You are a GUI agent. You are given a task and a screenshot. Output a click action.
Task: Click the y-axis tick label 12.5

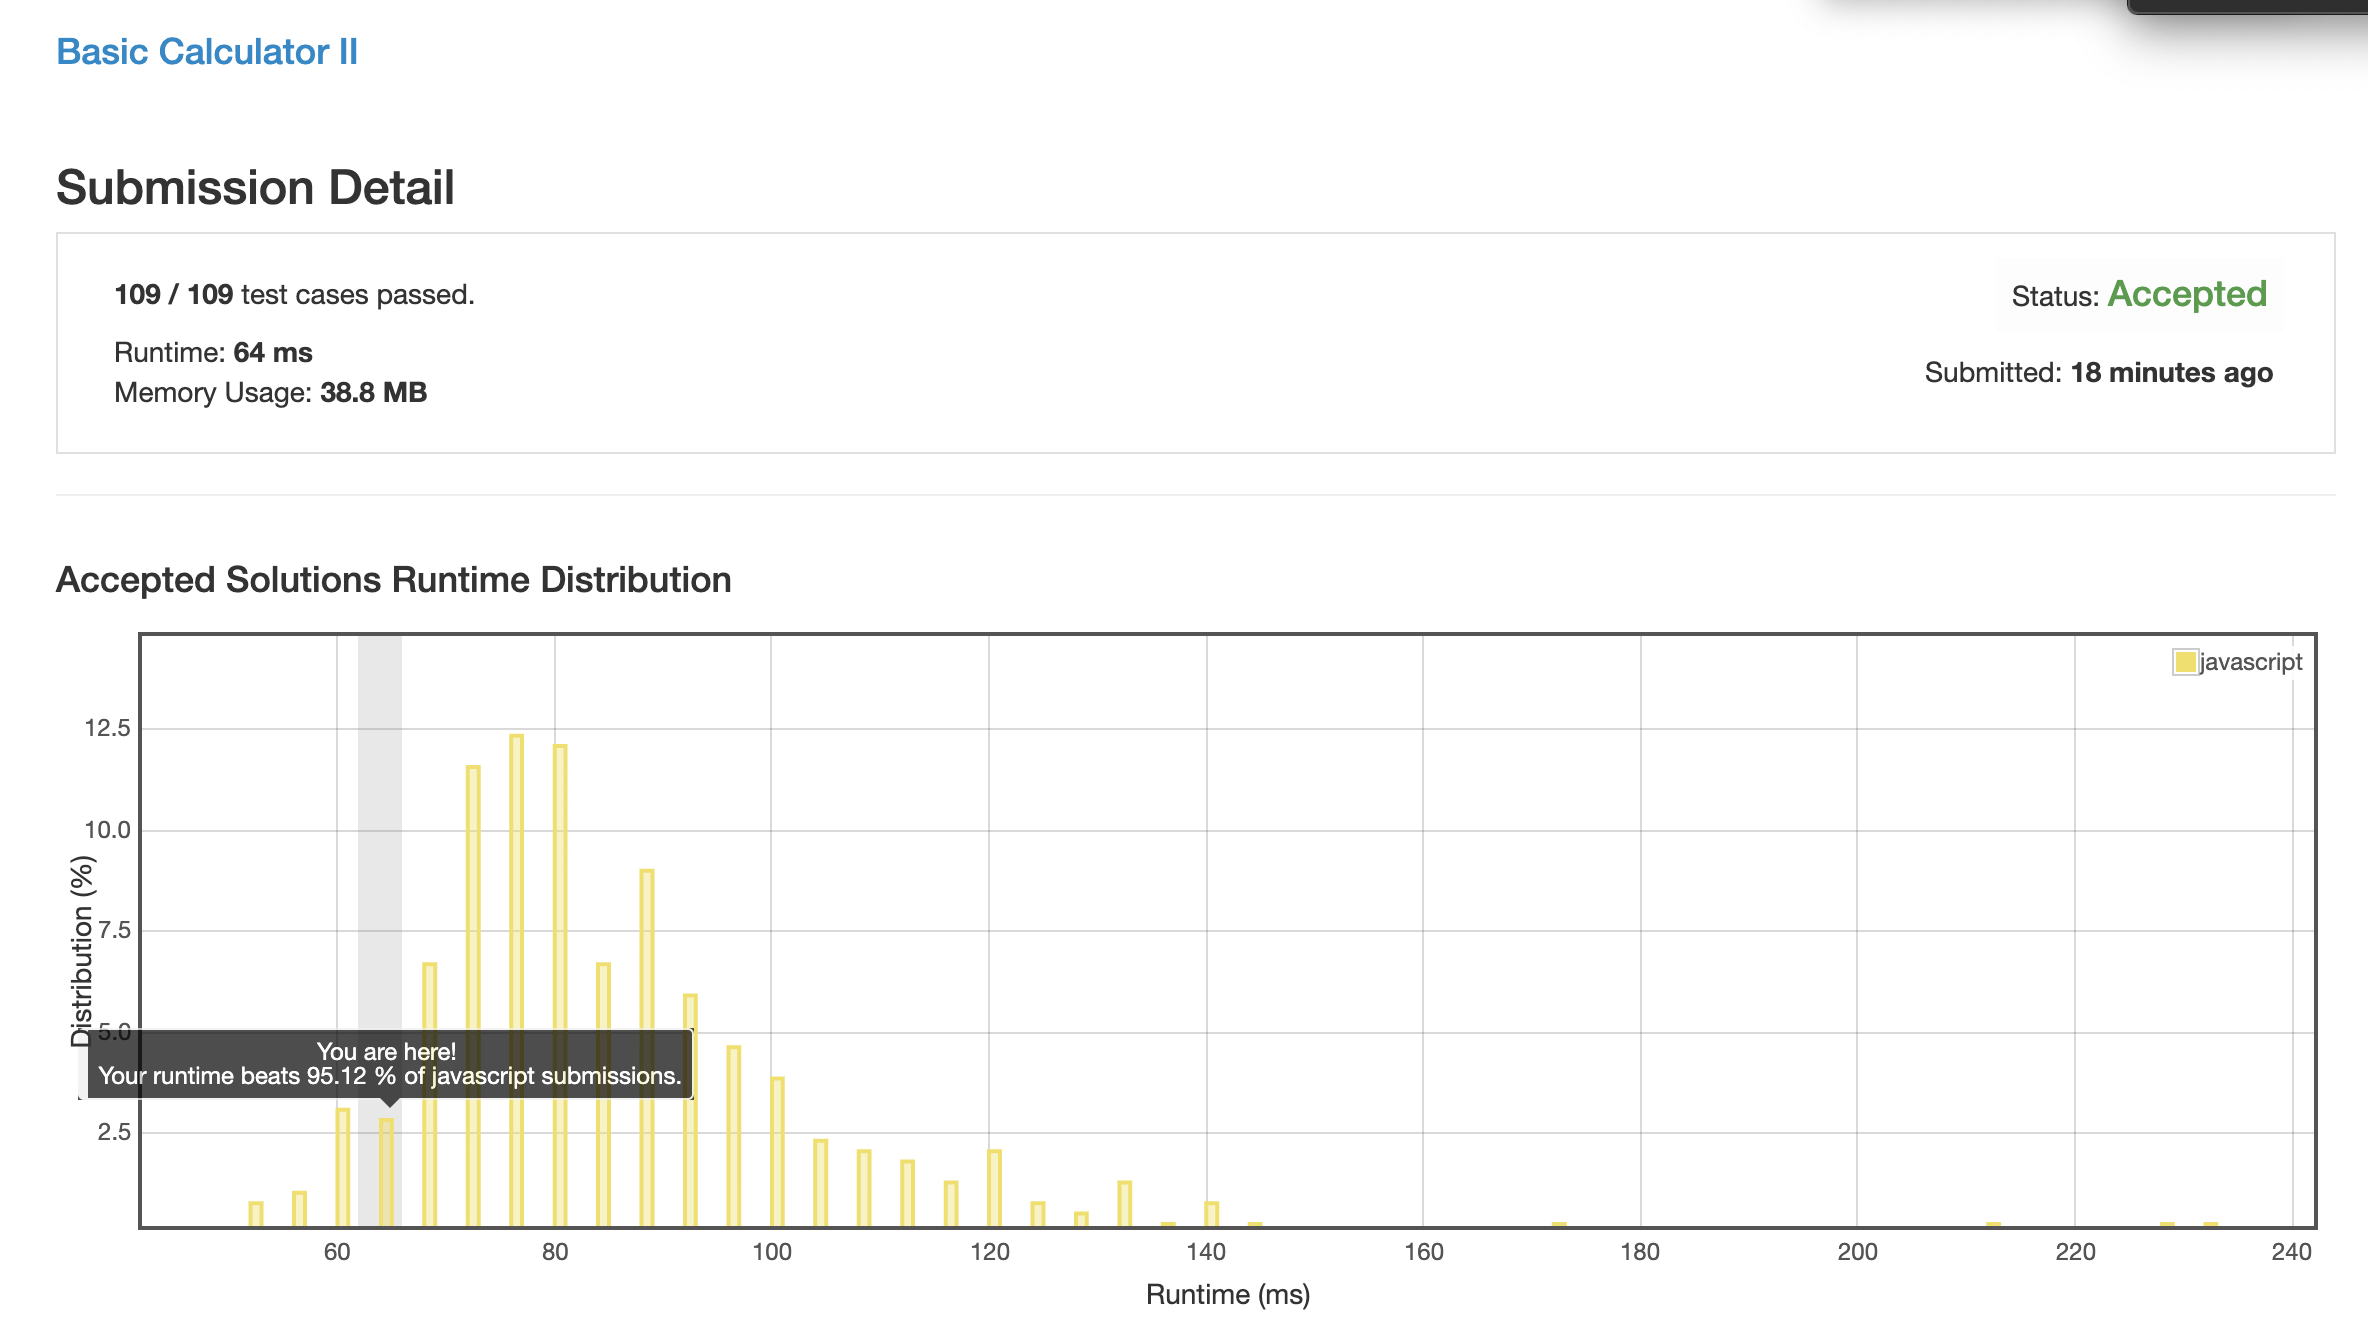click(107, 728)
